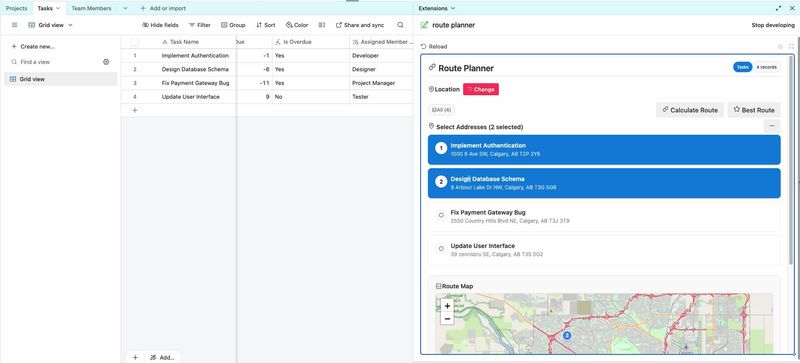
Task: Select Grid view in the views sidebar
Action: point(61,79)
